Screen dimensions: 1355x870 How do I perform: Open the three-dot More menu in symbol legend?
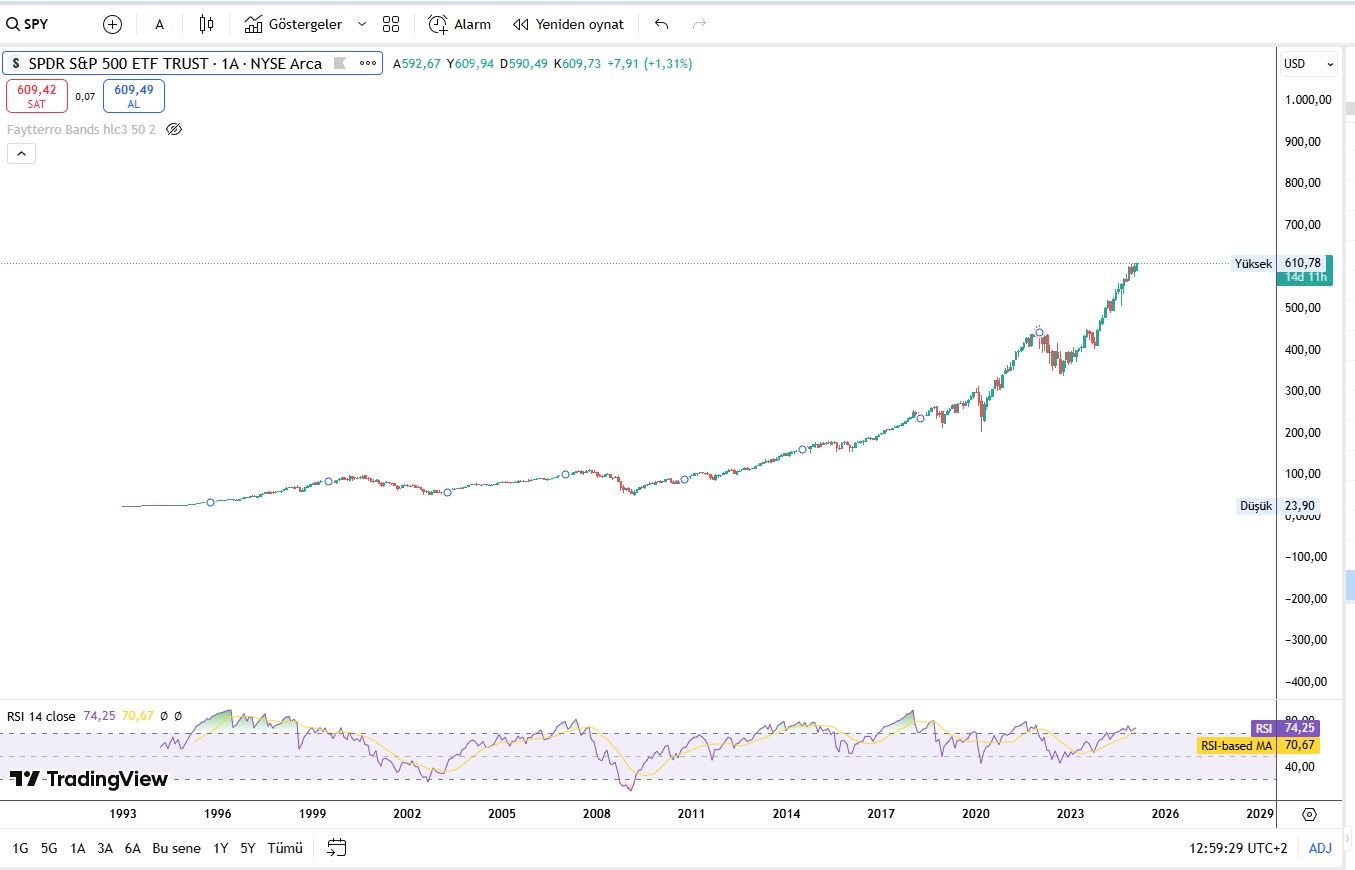(x=367, y=63)
